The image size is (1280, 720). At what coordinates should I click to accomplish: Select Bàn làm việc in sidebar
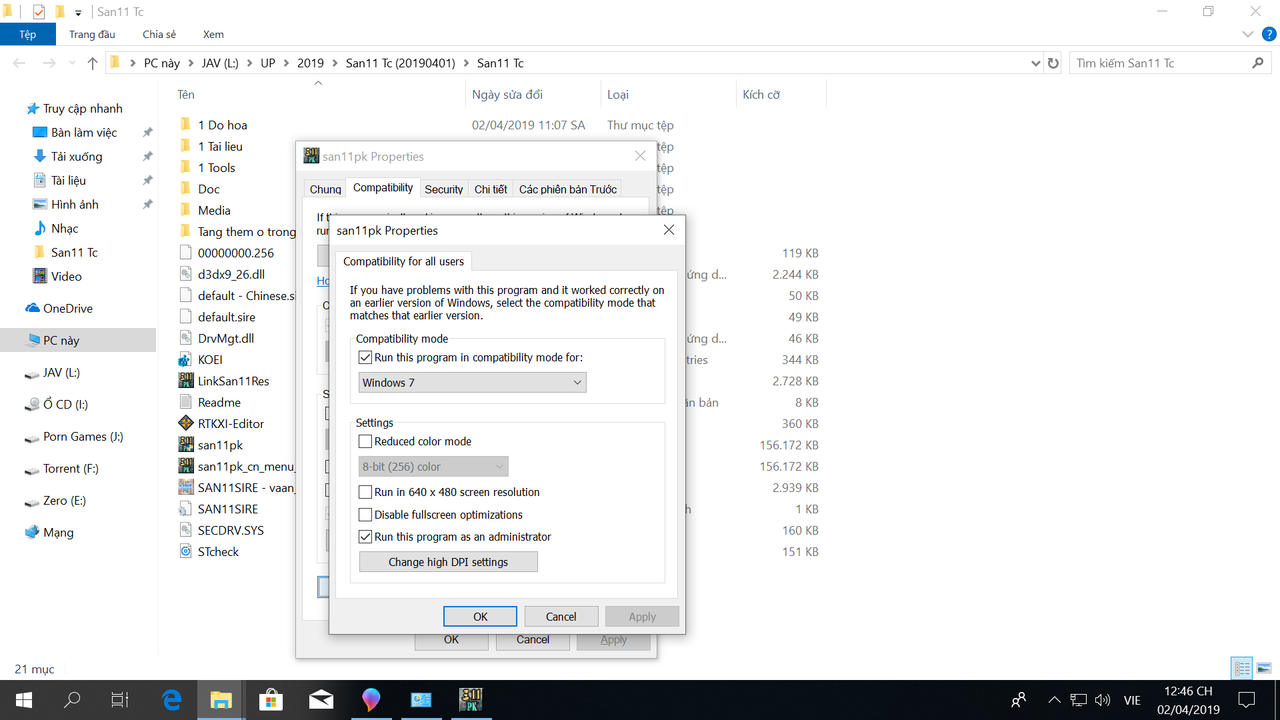pos(84,132)
